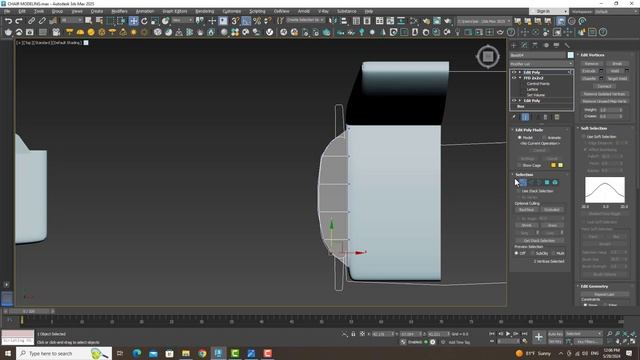
Task: Toggle the Percent Snap icon
Action: coord(257,21)
